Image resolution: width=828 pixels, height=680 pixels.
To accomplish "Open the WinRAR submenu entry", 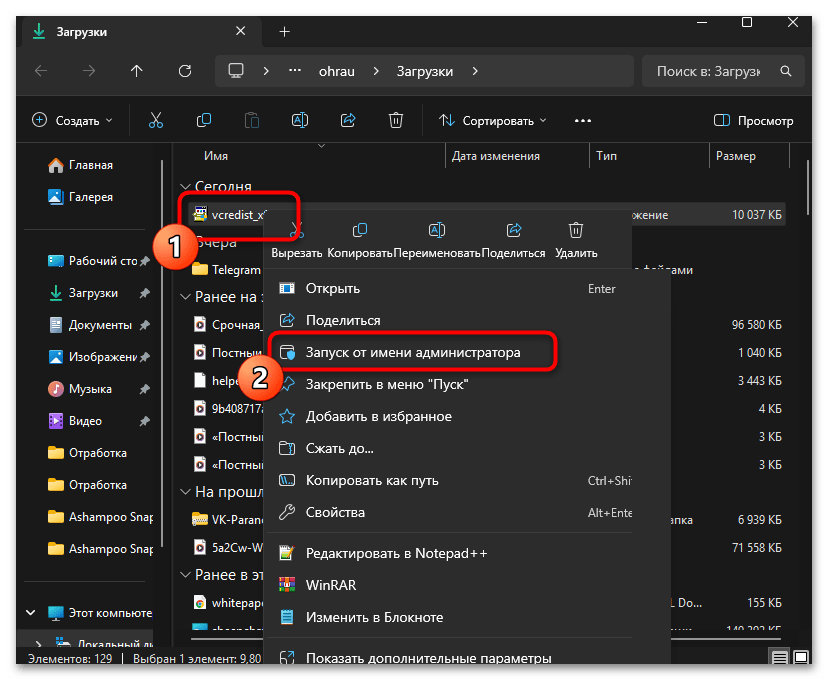I will [449, 585].
